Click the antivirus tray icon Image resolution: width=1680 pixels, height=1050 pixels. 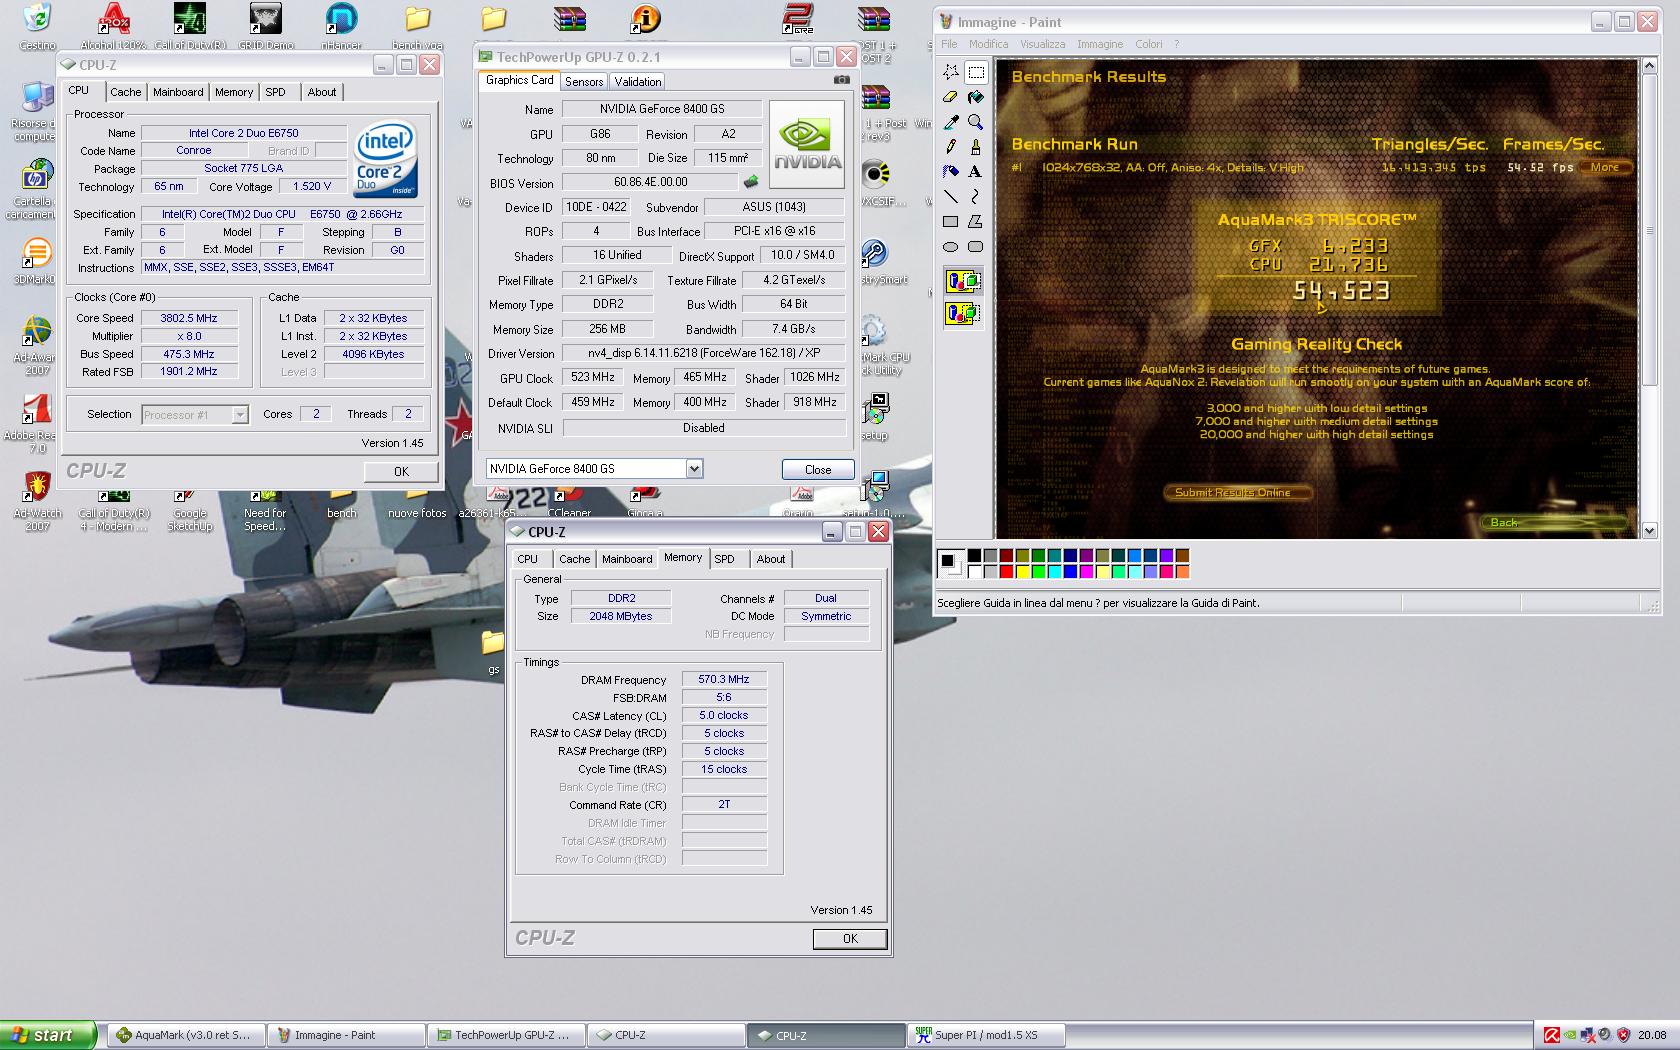pos(1551,1035)
